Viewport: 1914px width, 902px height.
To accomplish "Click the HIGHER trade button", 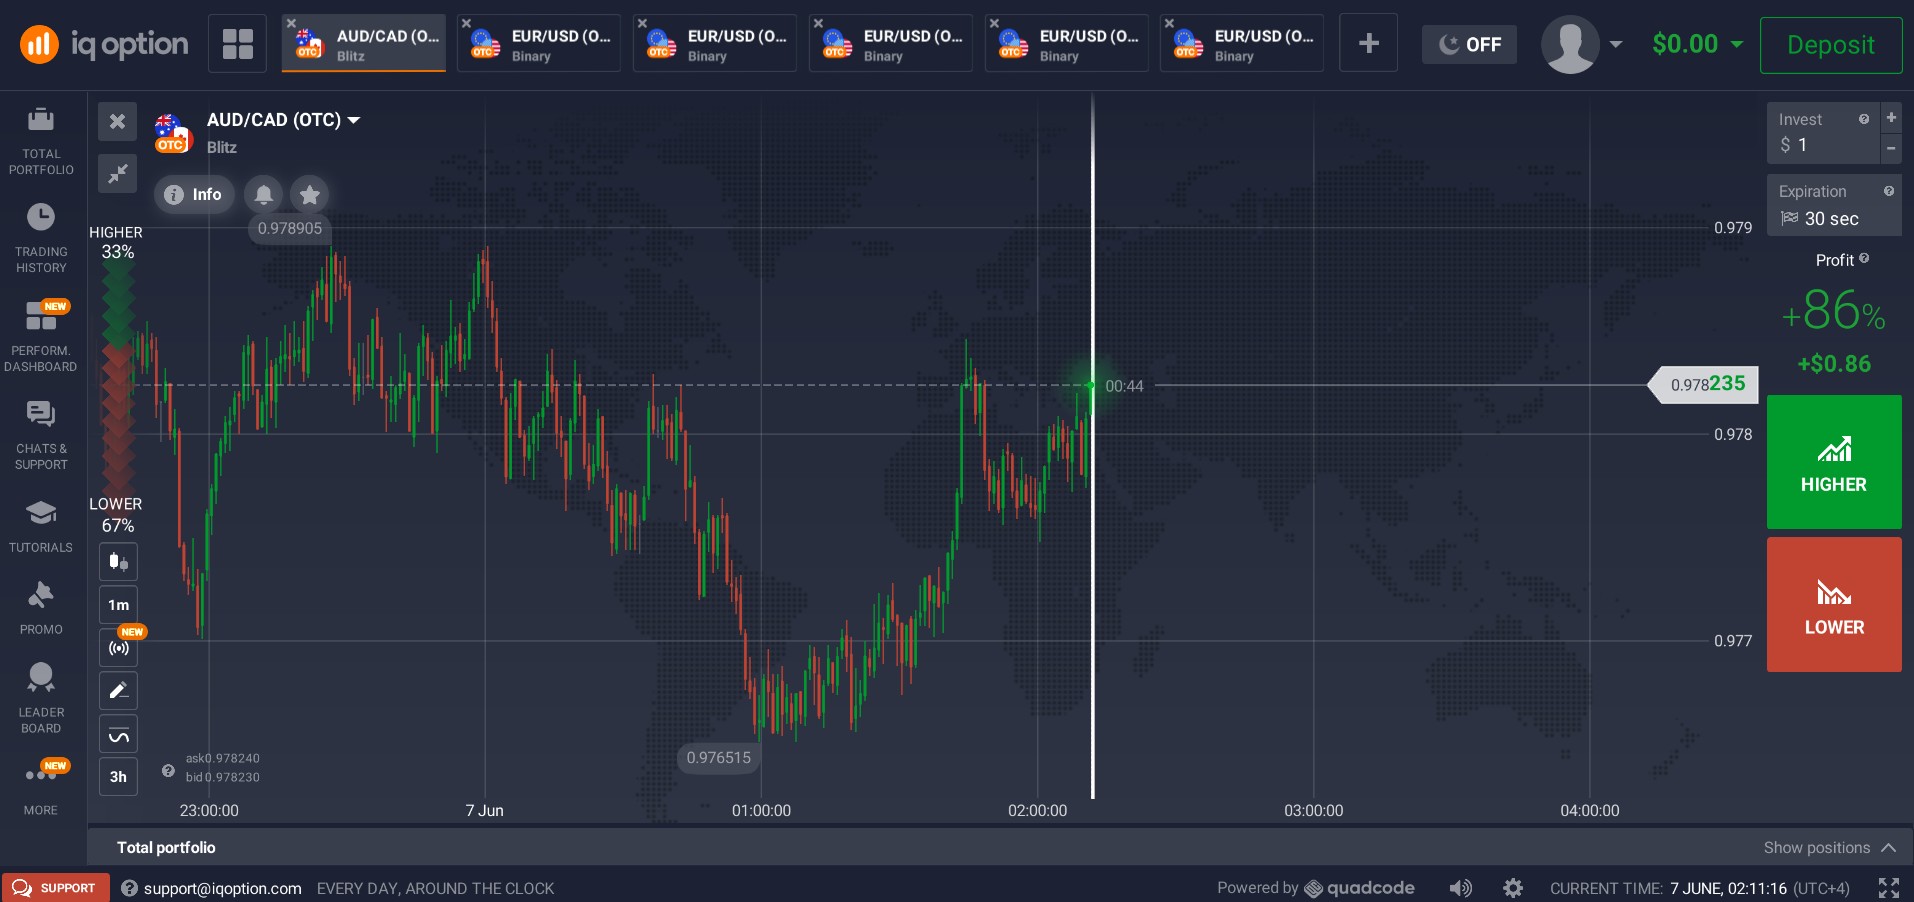I will [1834, 462].
